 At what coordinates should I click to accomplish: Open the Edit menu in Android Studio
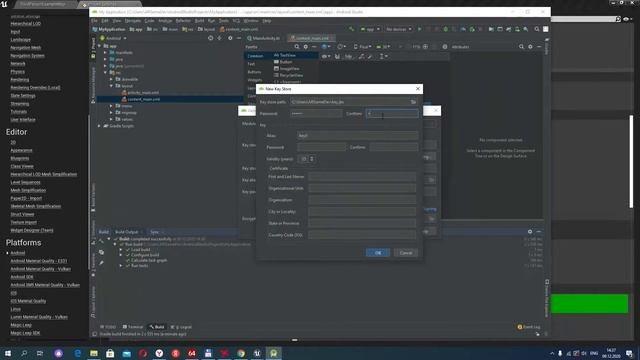105,20
